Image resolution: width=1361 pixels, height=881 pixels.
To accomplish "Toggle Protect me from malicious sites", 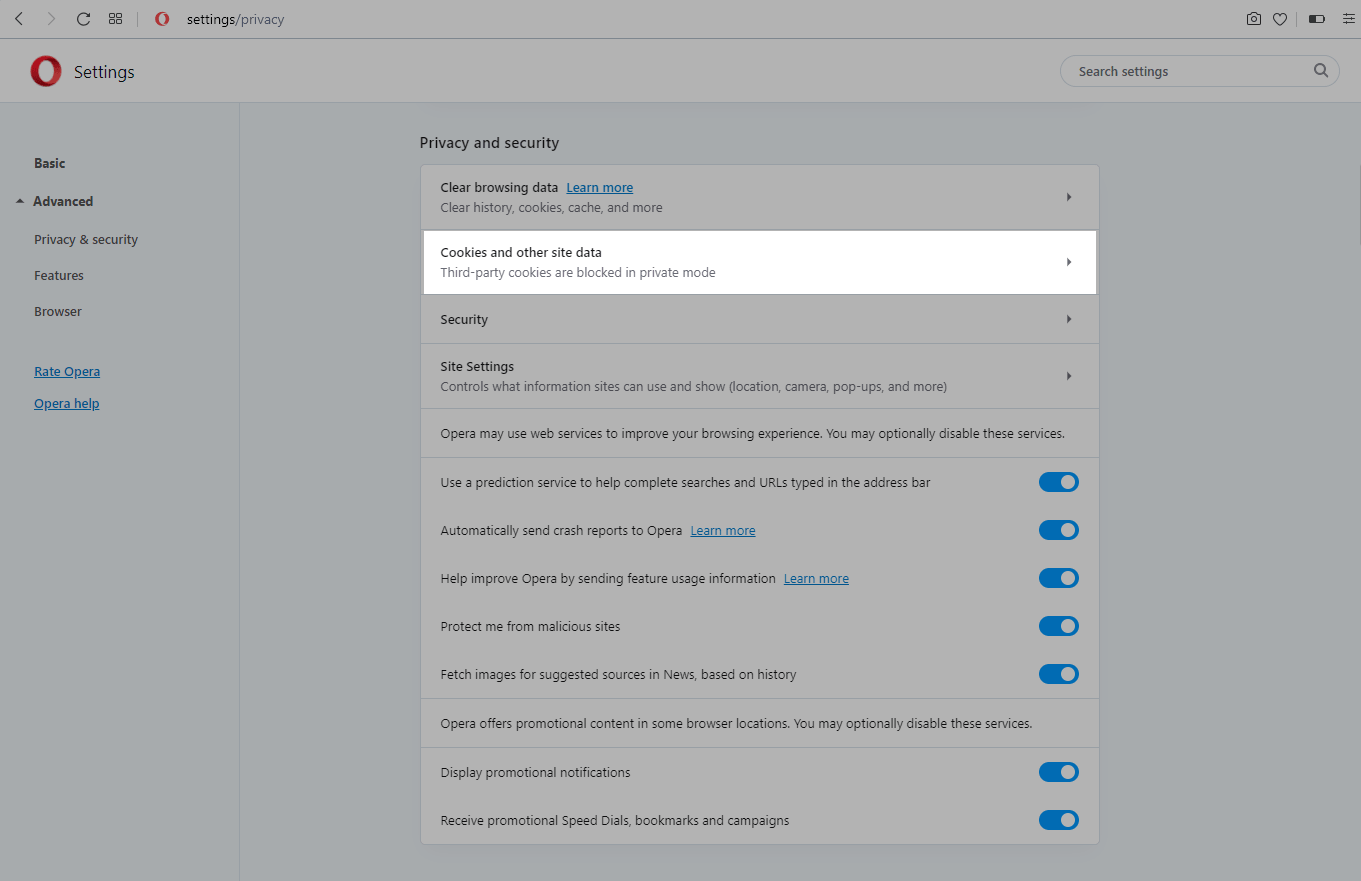I will point(1058,626).
